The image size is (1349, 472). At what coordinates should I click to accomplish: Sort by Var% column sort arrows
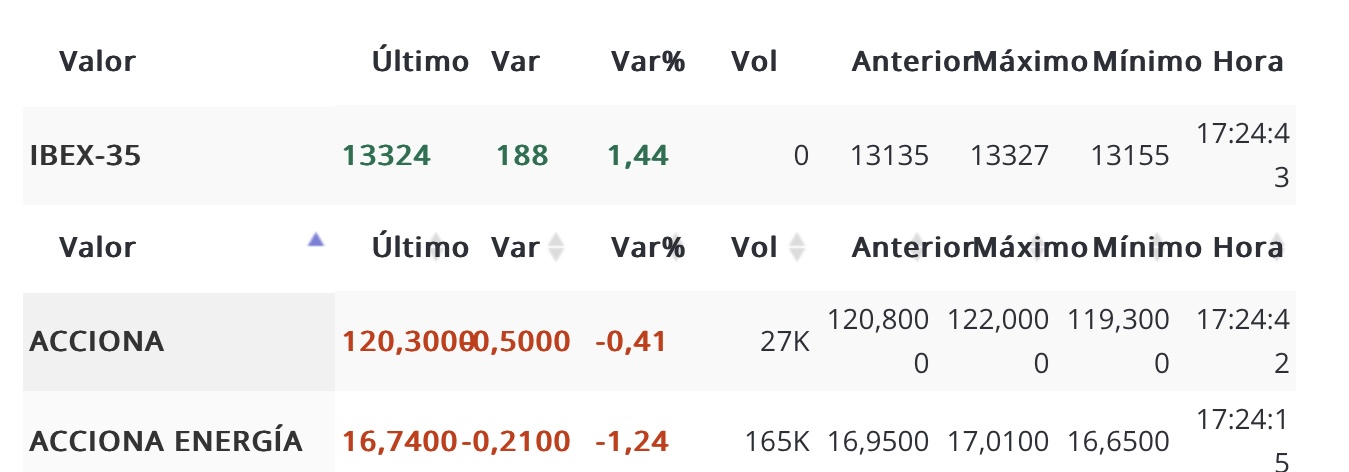pos(678,247)
